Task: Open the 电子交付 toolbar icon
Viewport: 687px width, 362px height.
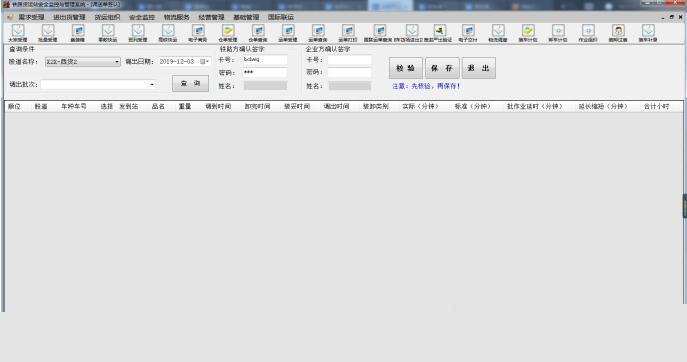Action: (x=468, y=33)
